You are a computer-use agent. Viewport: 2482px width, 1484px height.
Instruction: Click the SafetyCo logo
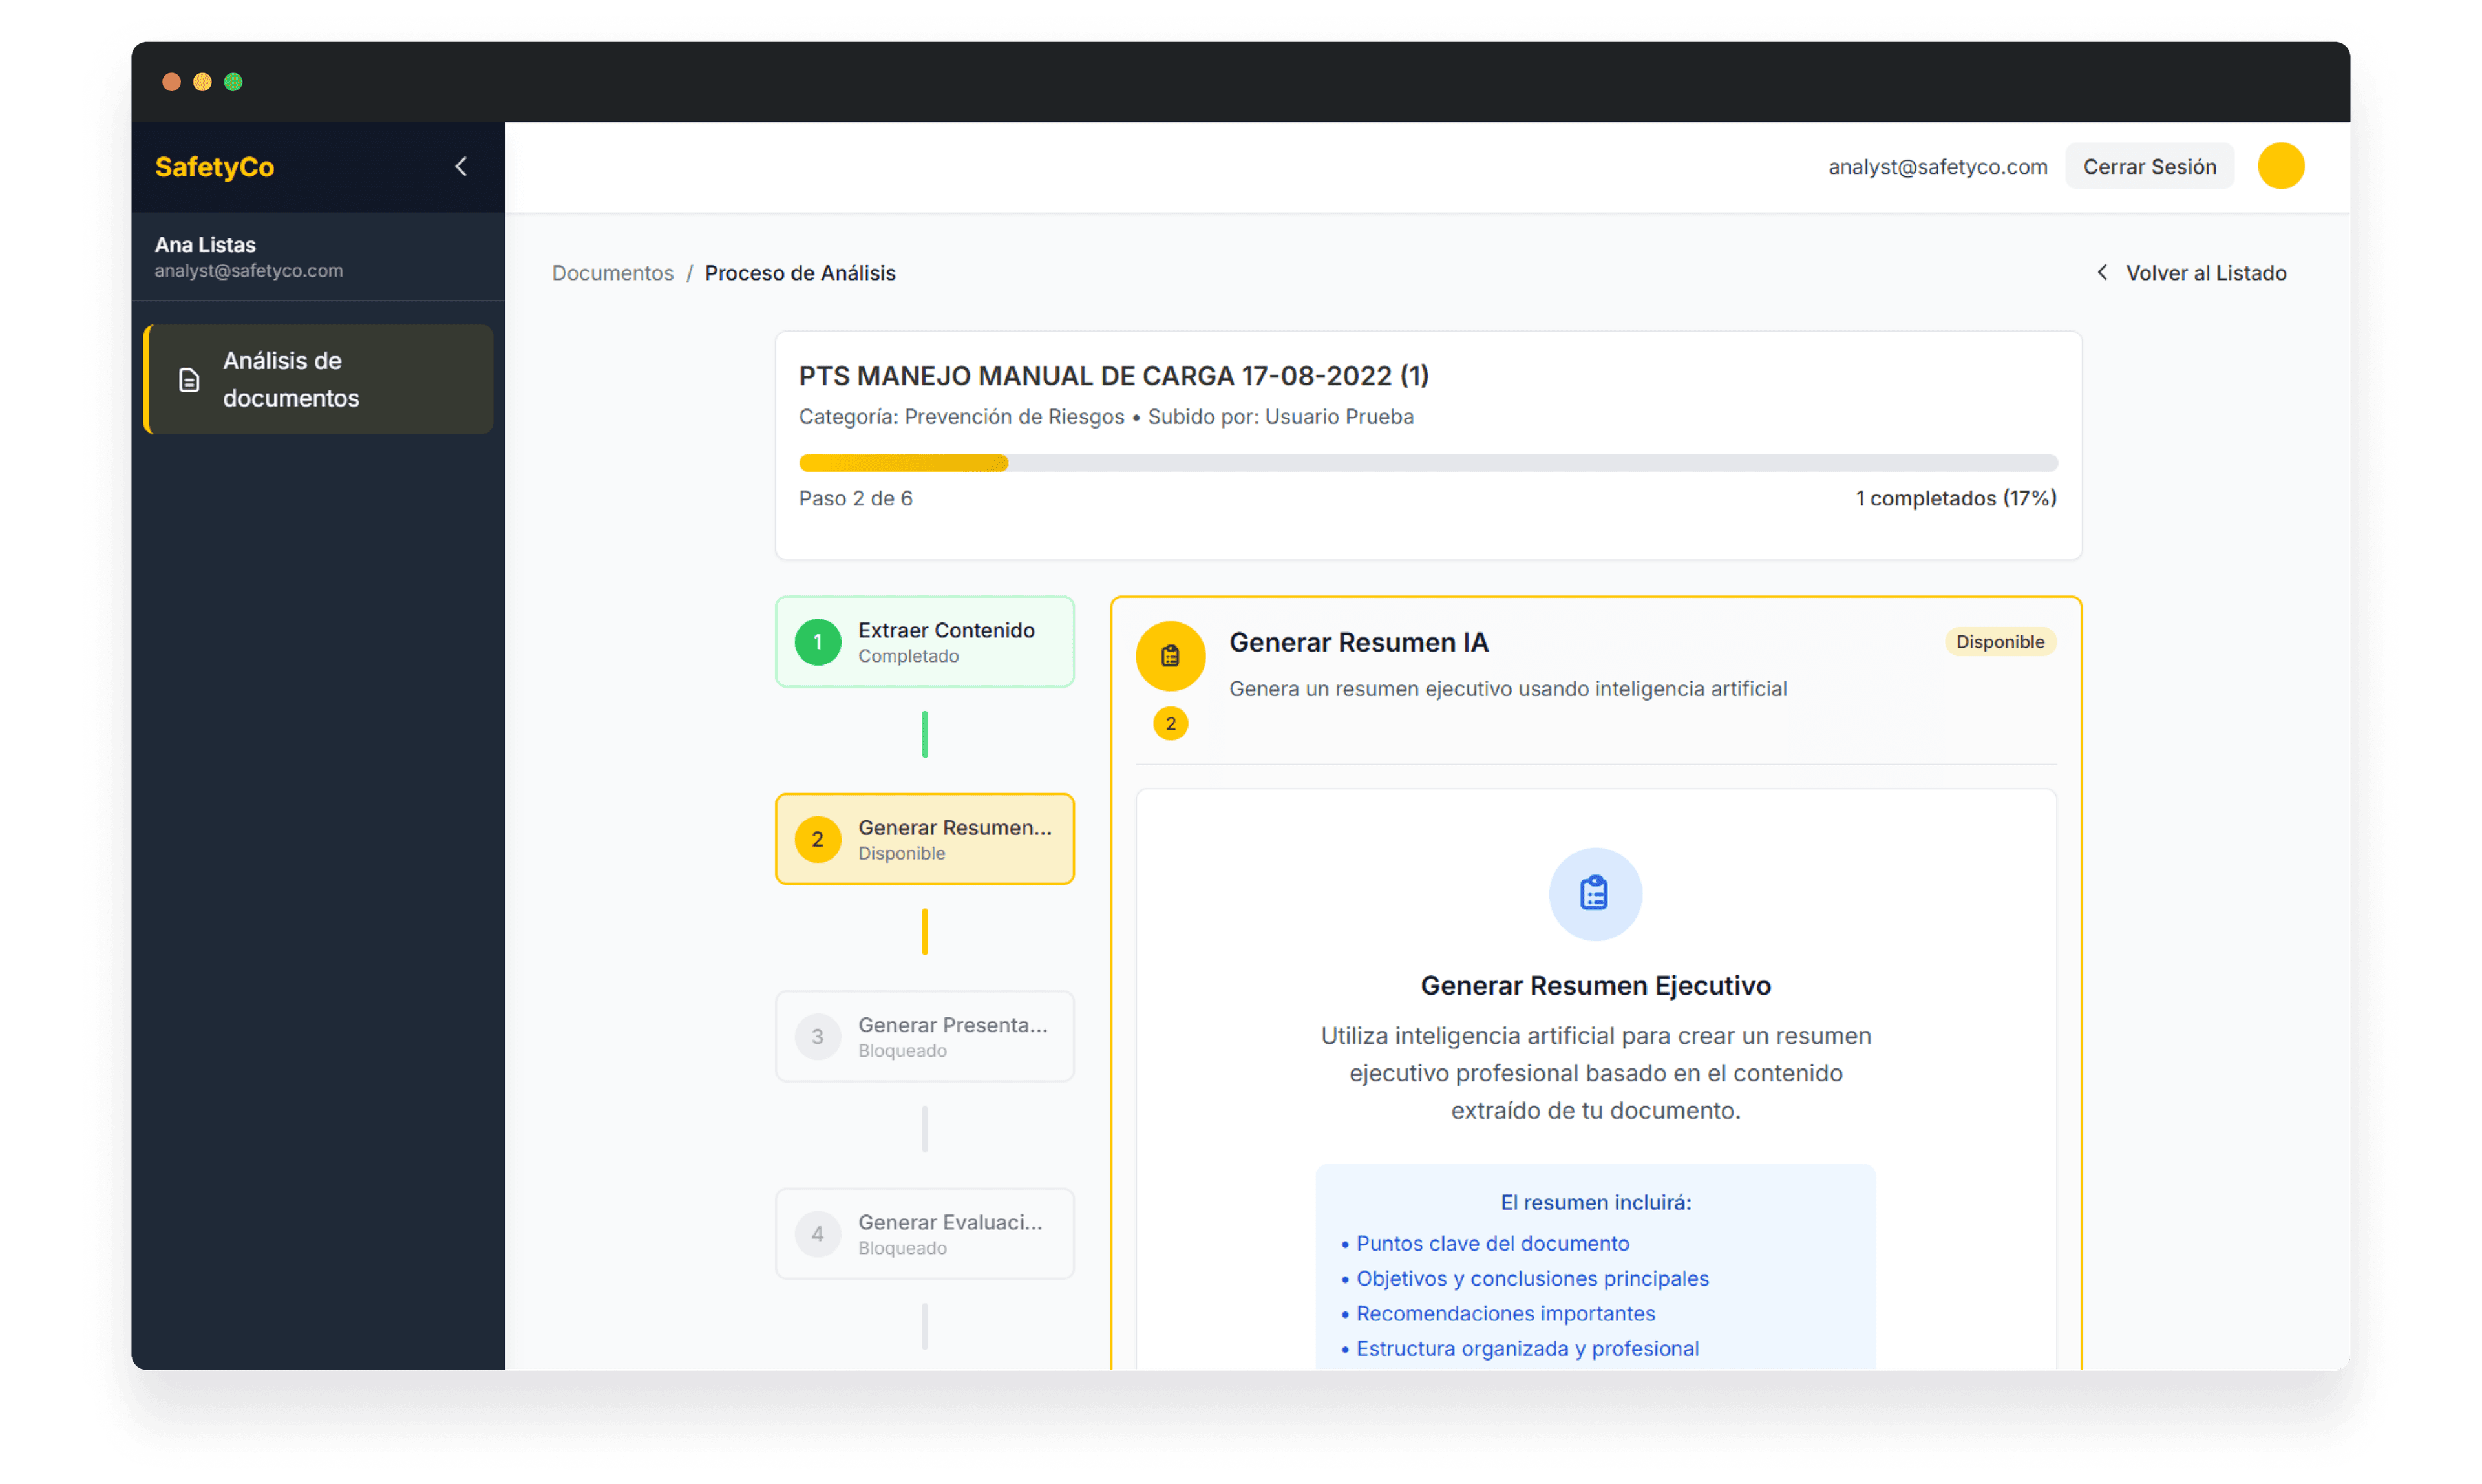214,167
